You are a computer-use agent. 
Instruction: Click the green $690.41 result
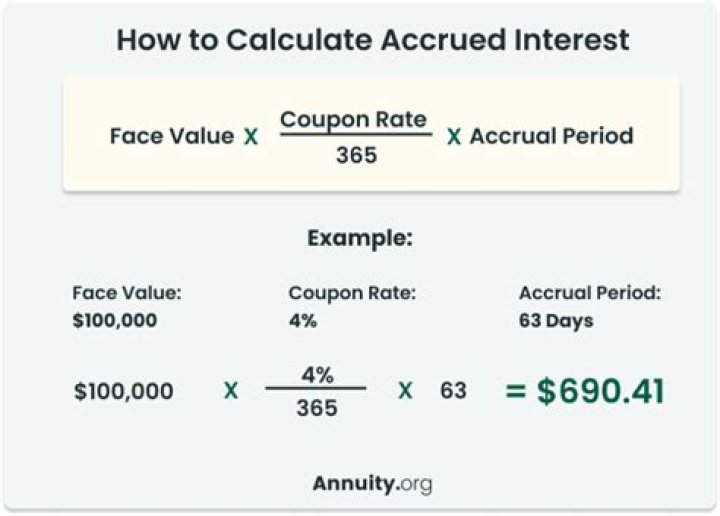[585, 391]
